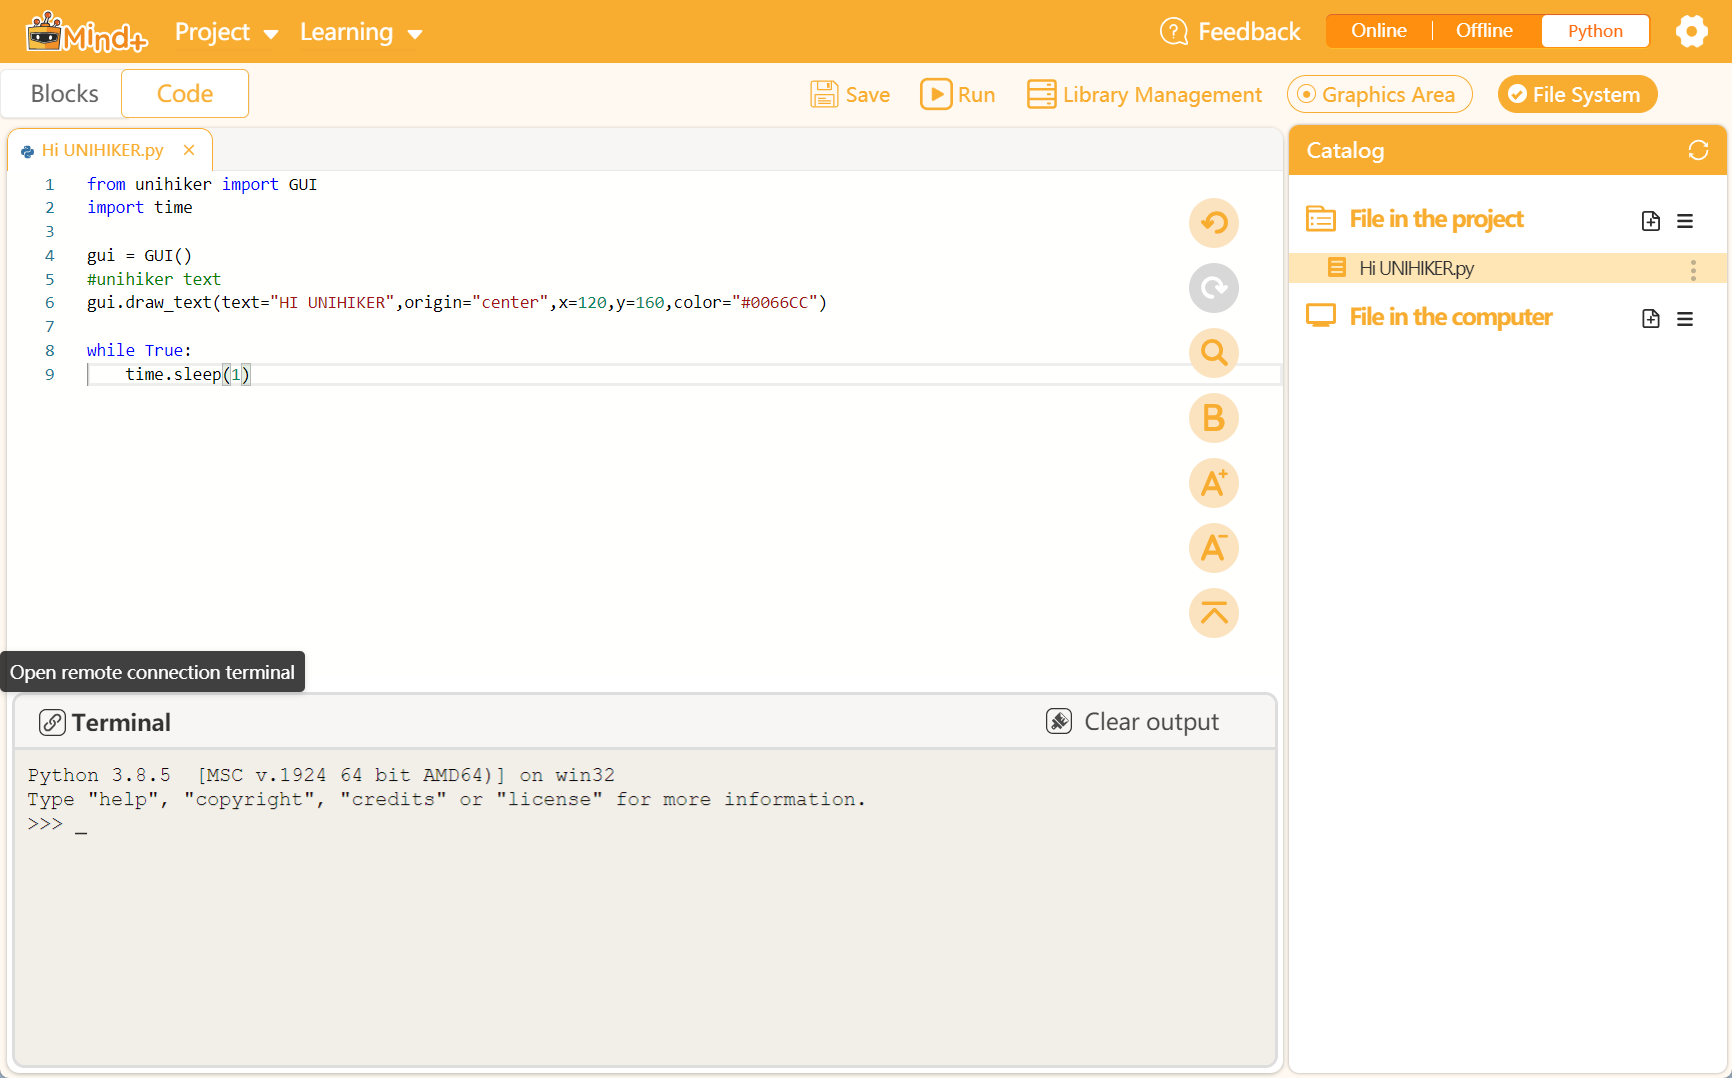Toggle the Graphics Area view
The image size is (1732, 1078).
click(1379, 94)
